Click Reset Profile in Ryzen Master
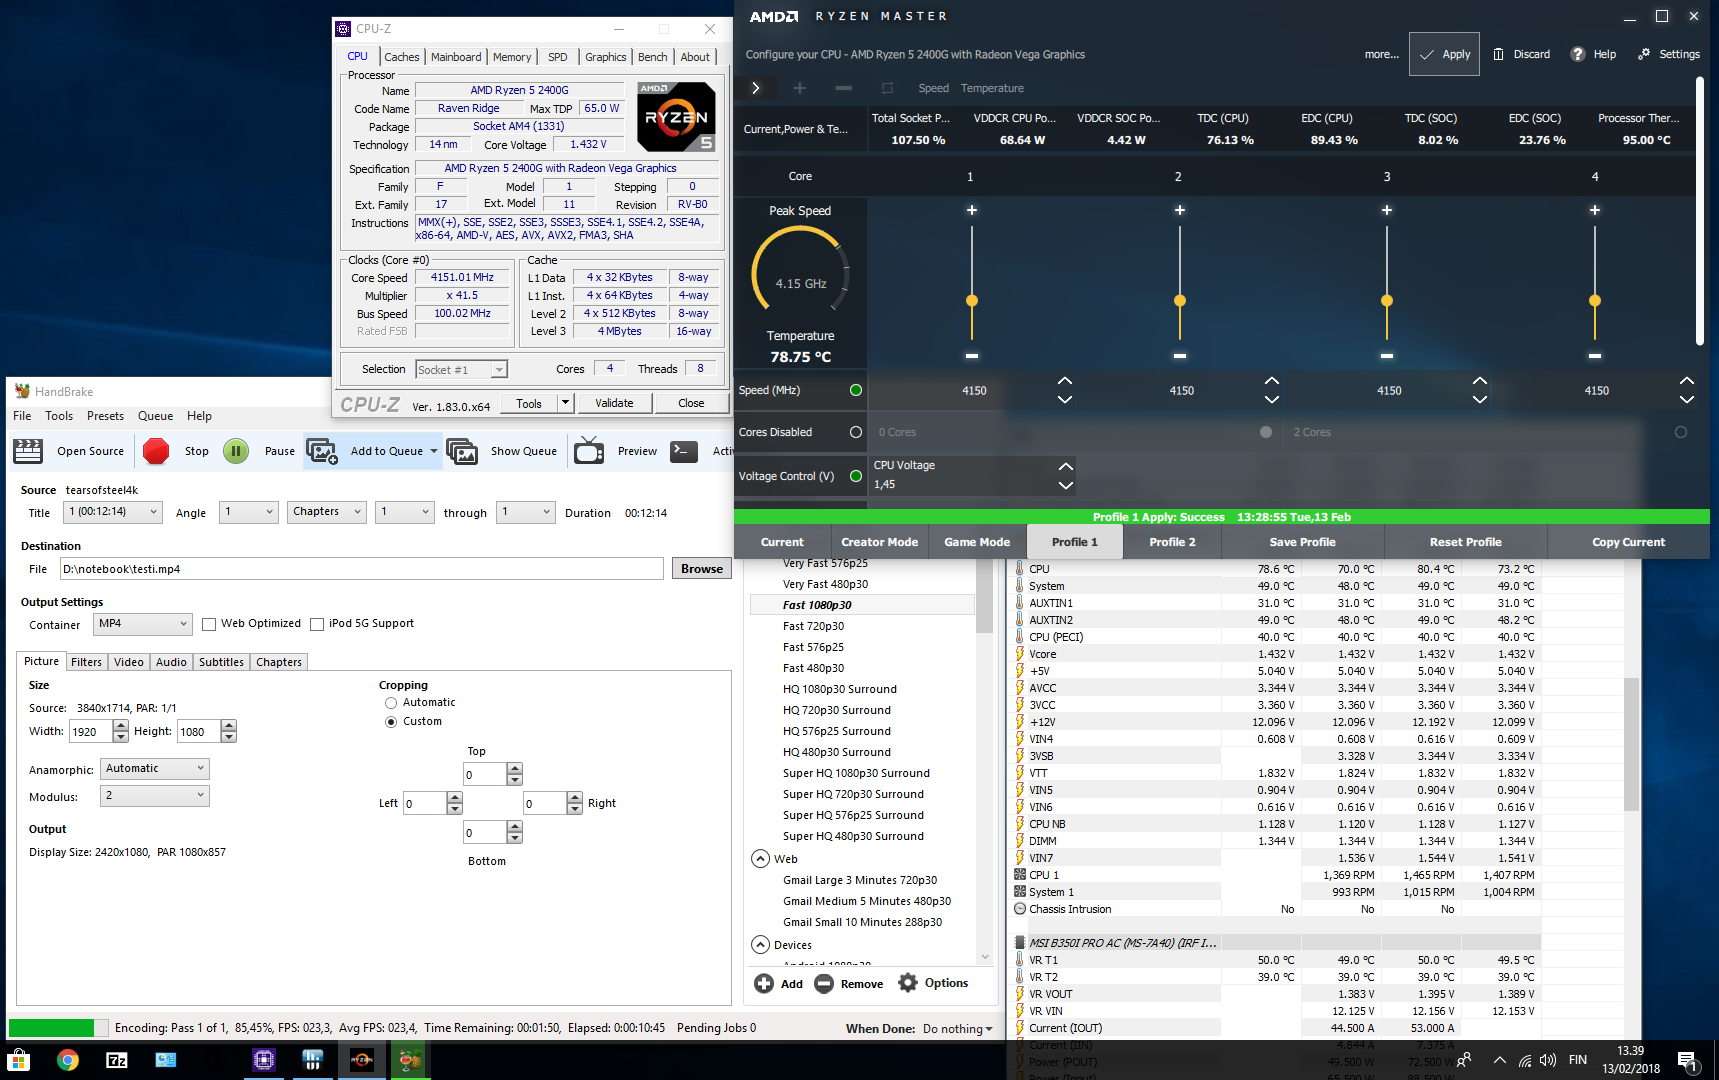1719x1080 pixels. pyautogui.click(x=1465, y=542)
